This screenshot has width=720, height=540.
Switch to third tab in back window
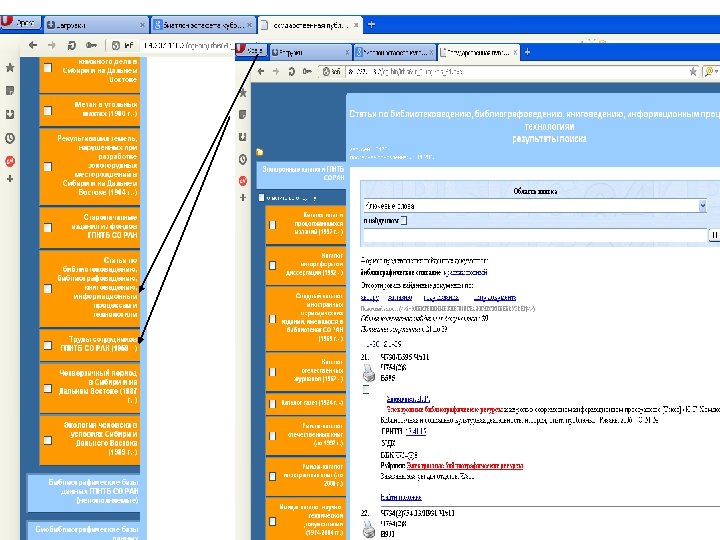point(310,25)
